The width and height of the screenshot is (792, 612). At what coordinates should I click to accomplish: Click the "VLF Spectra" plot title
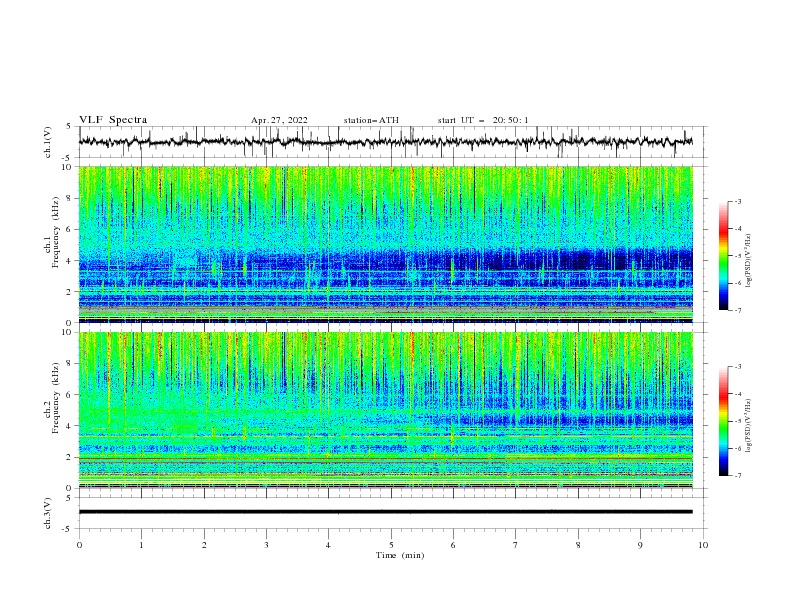click(x=113, y=120)
